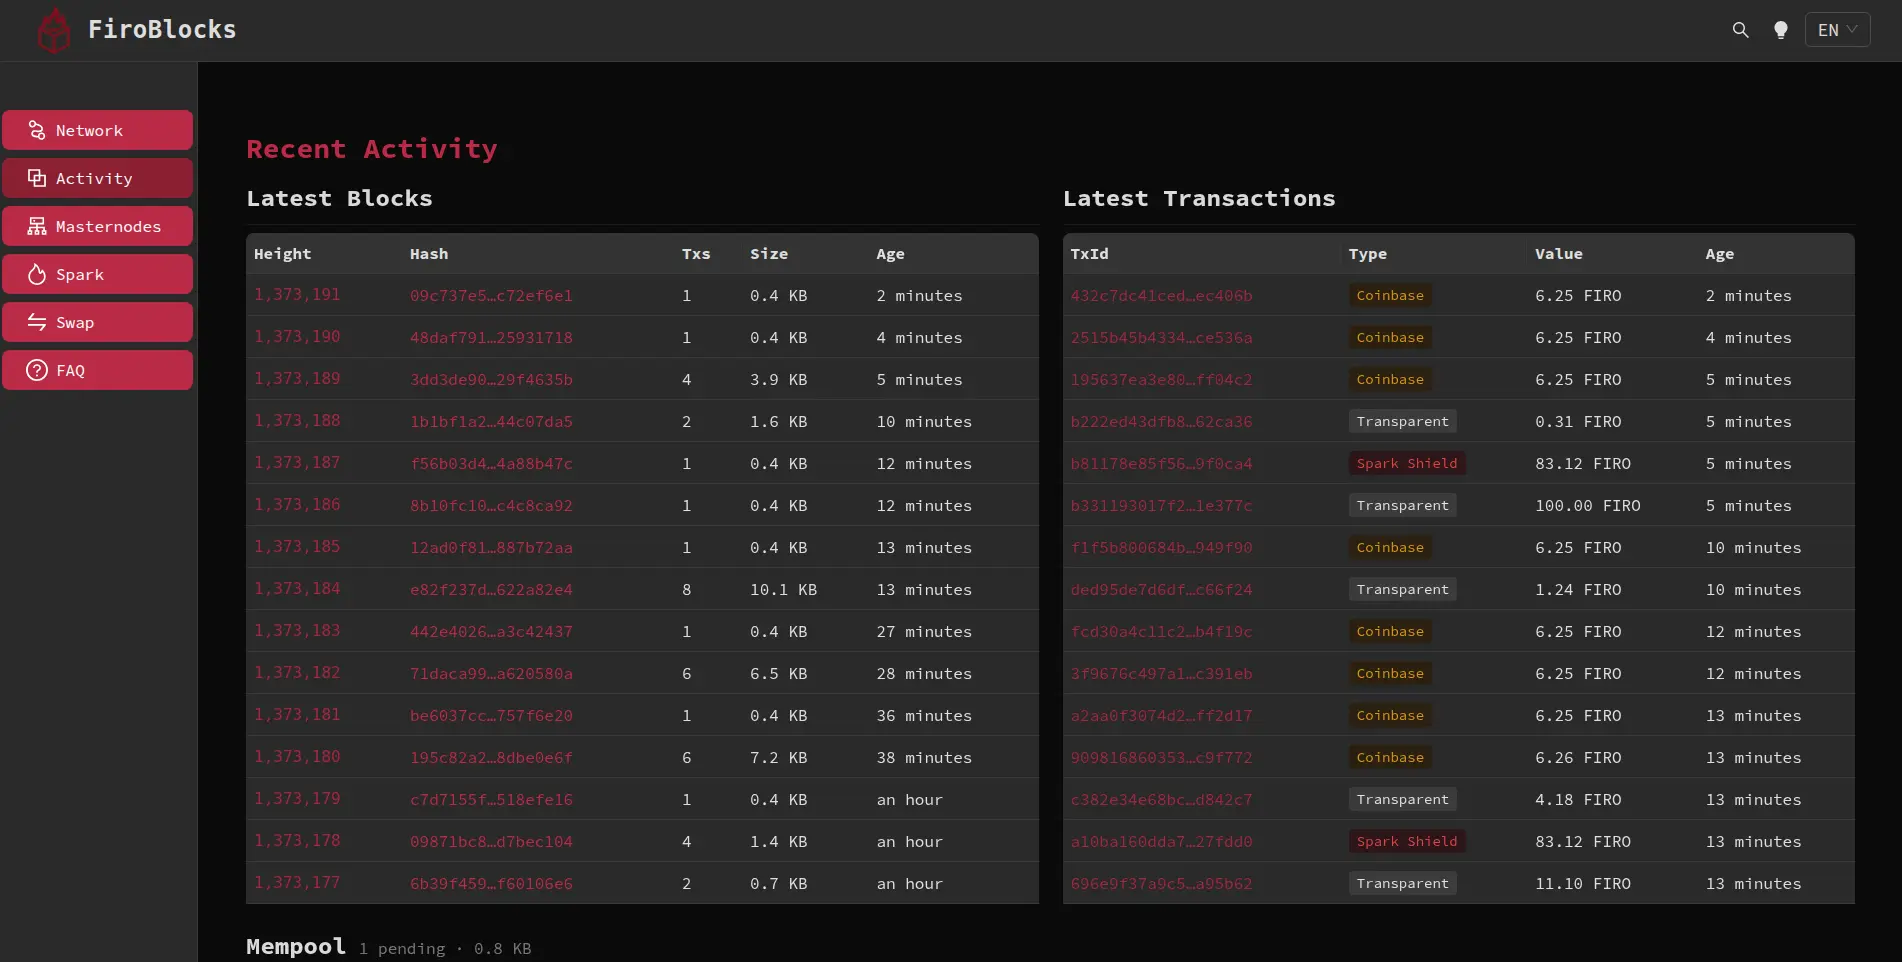
Task: Click the Latest Blocks heading
Action: coord(339,198)
